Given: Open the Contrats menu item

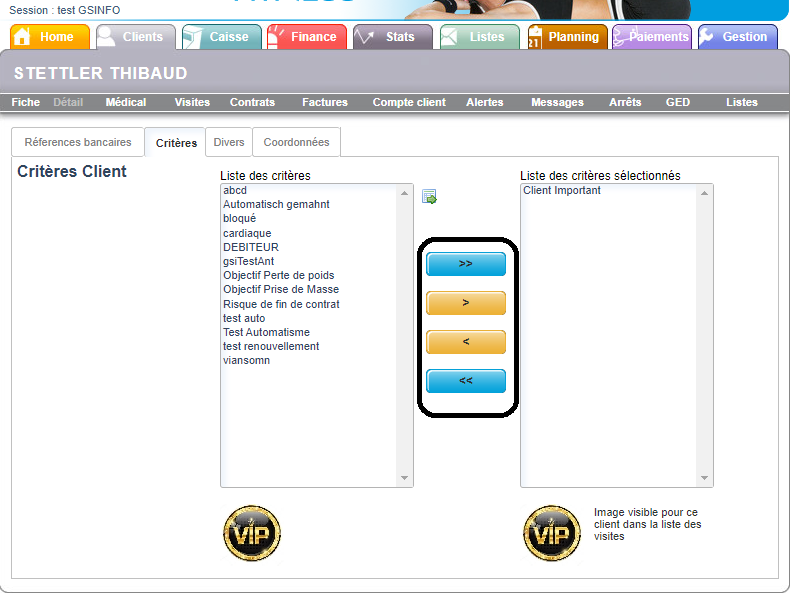Looking at the screenshot, I should coord(252,102).
